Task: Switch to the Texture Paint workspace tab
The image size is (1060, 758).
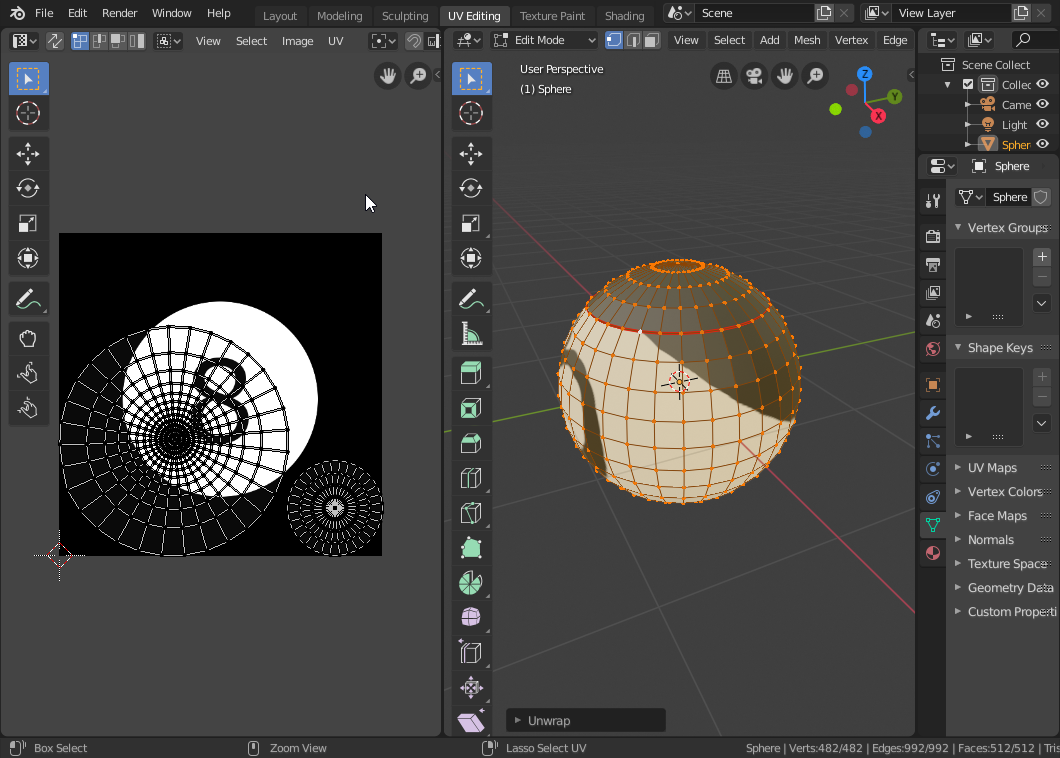Action: coord(552,15)
